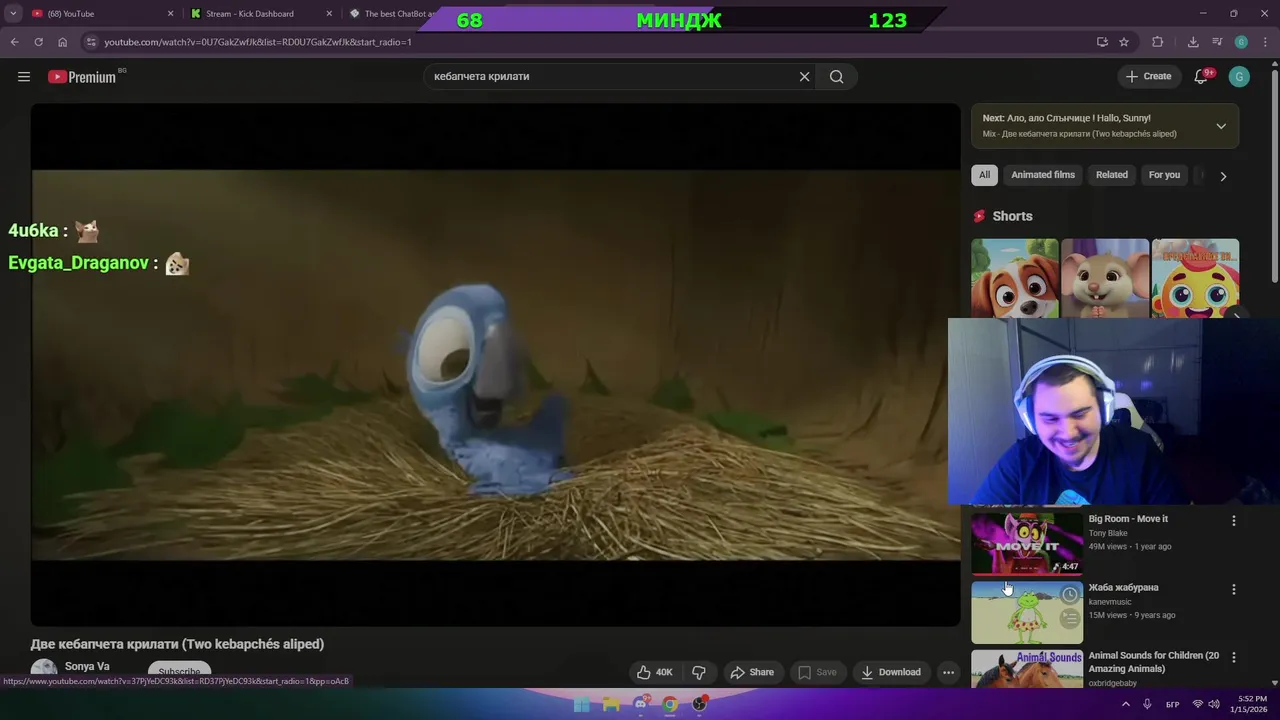
Task: Open the tab search dropdown
Action: point(13,14)
